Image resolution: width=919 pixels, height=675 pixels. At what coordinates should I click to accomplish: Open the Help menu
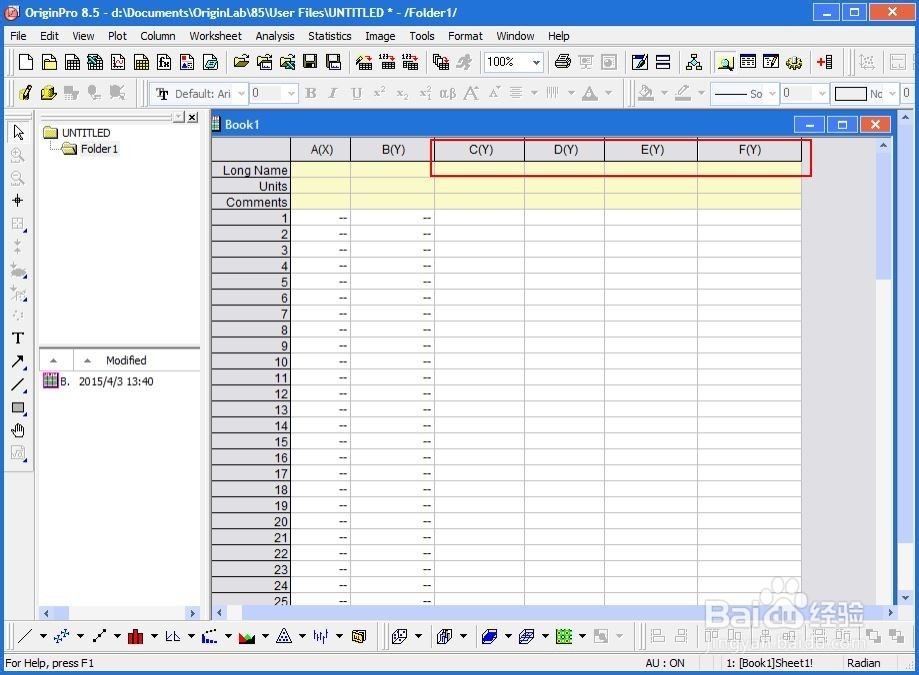click(x=559, y=36)
